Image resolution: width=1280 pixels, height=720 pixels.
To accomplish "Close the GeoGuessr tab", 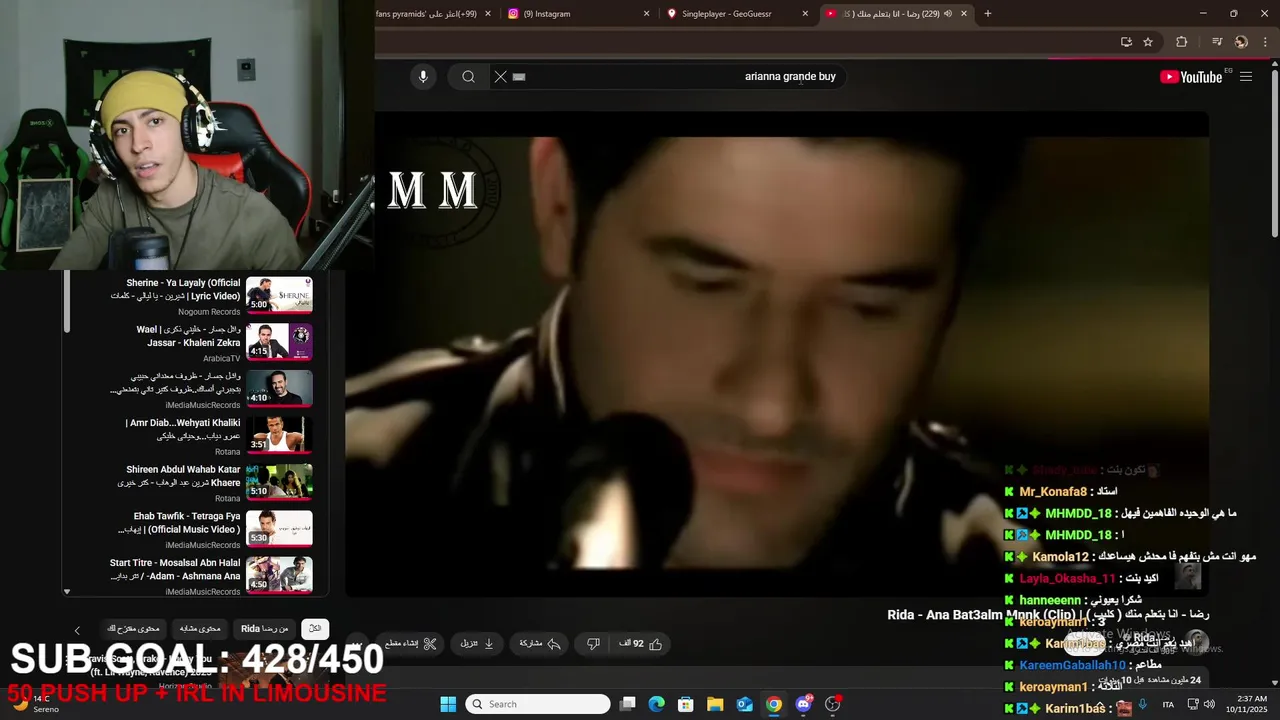I will click(x=805, y=14).
